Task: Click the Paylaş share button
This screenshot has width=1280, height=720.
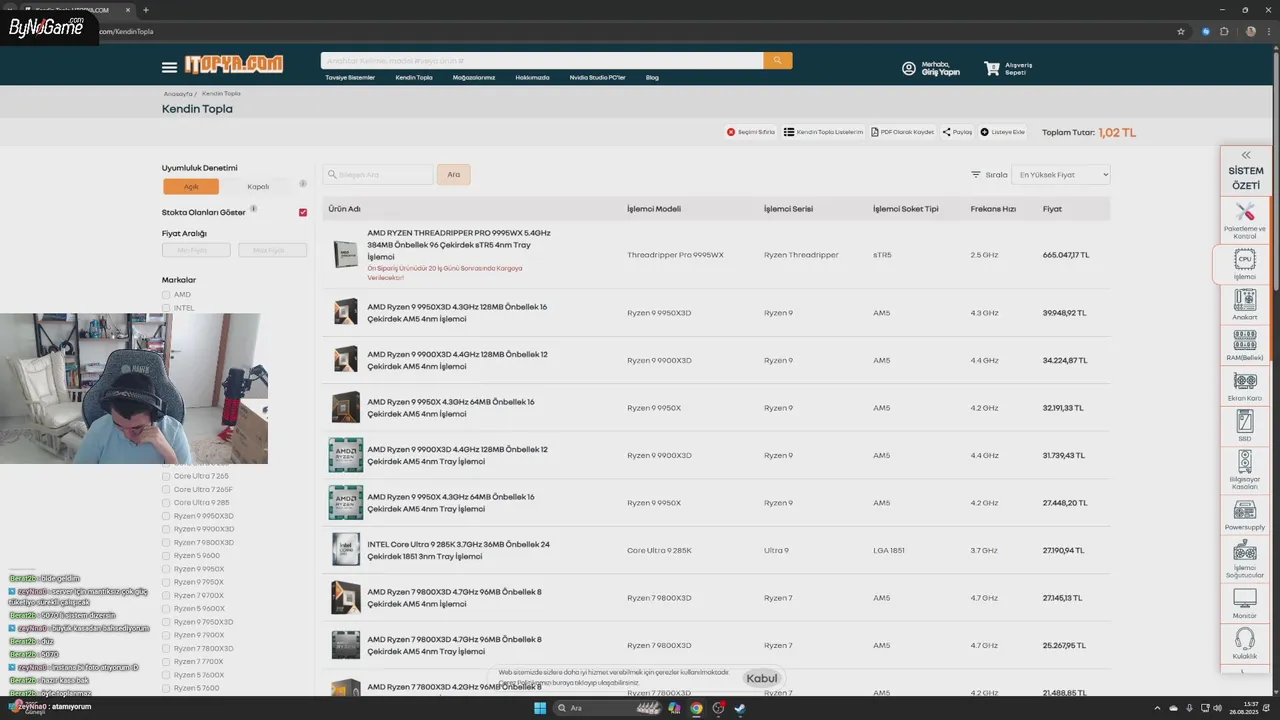Action: pyautogui.click(x=957, y=132)
